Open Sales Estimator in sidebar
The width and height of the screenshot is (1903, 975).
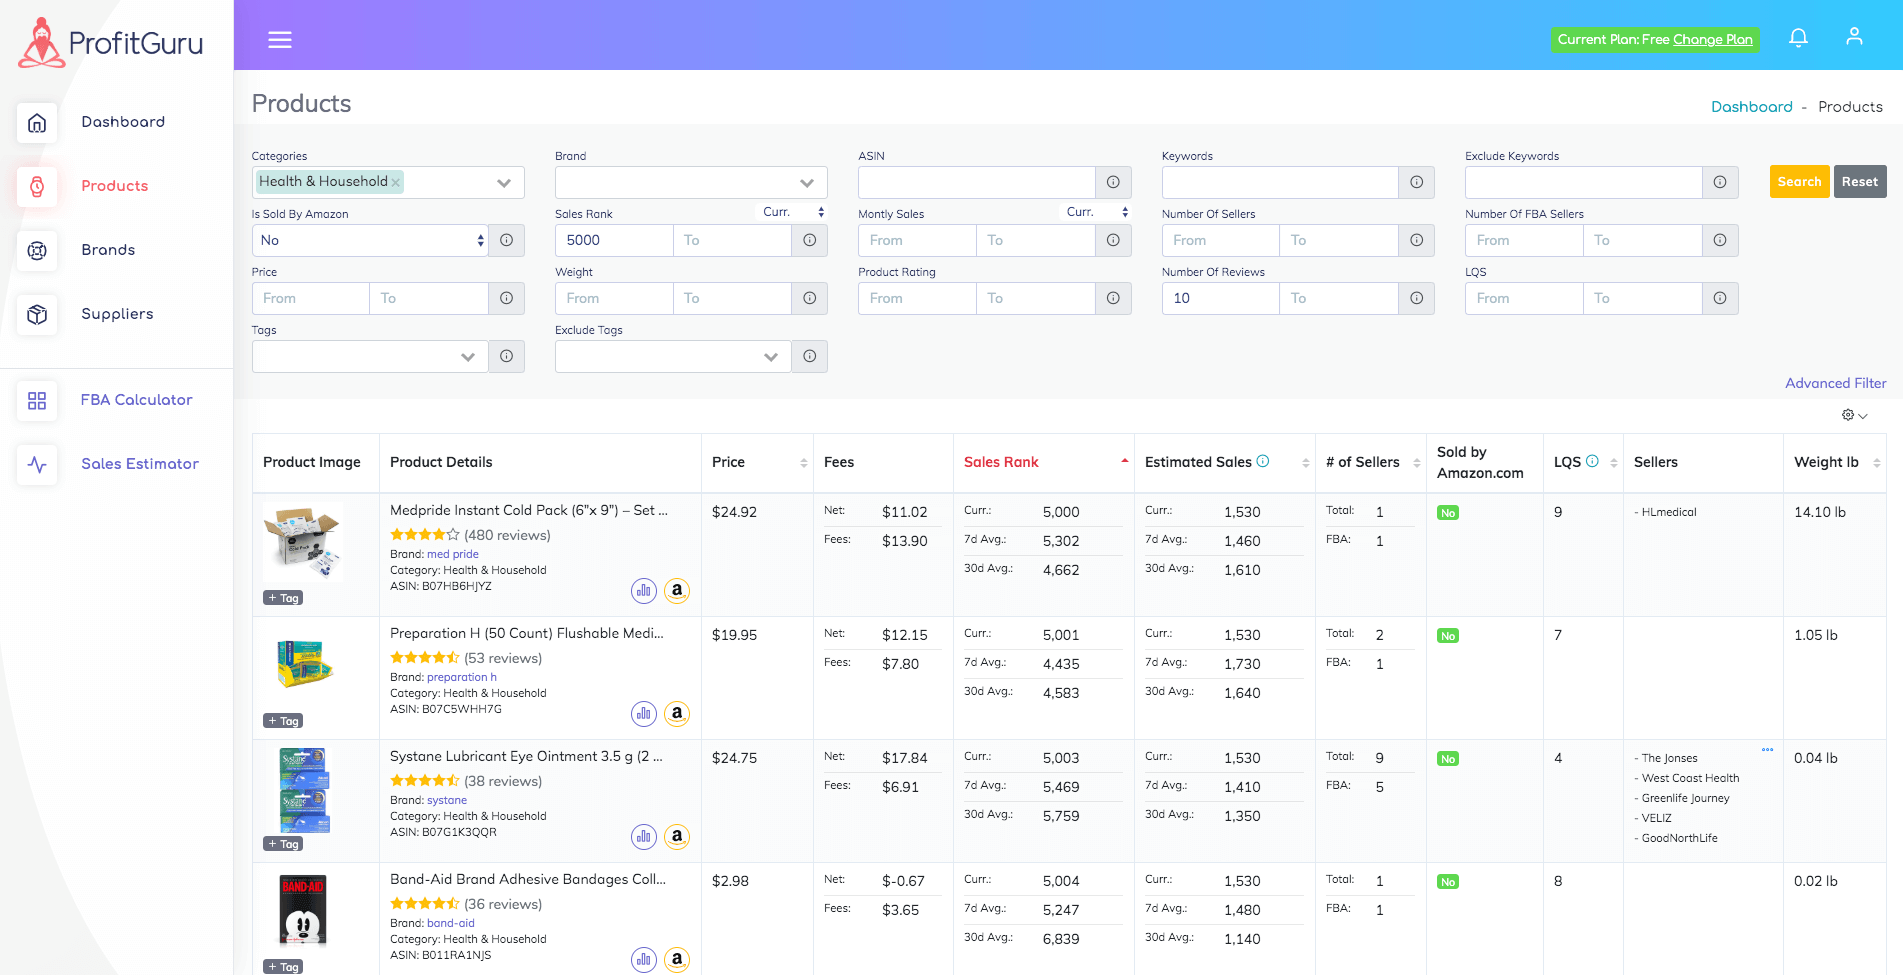140,464
